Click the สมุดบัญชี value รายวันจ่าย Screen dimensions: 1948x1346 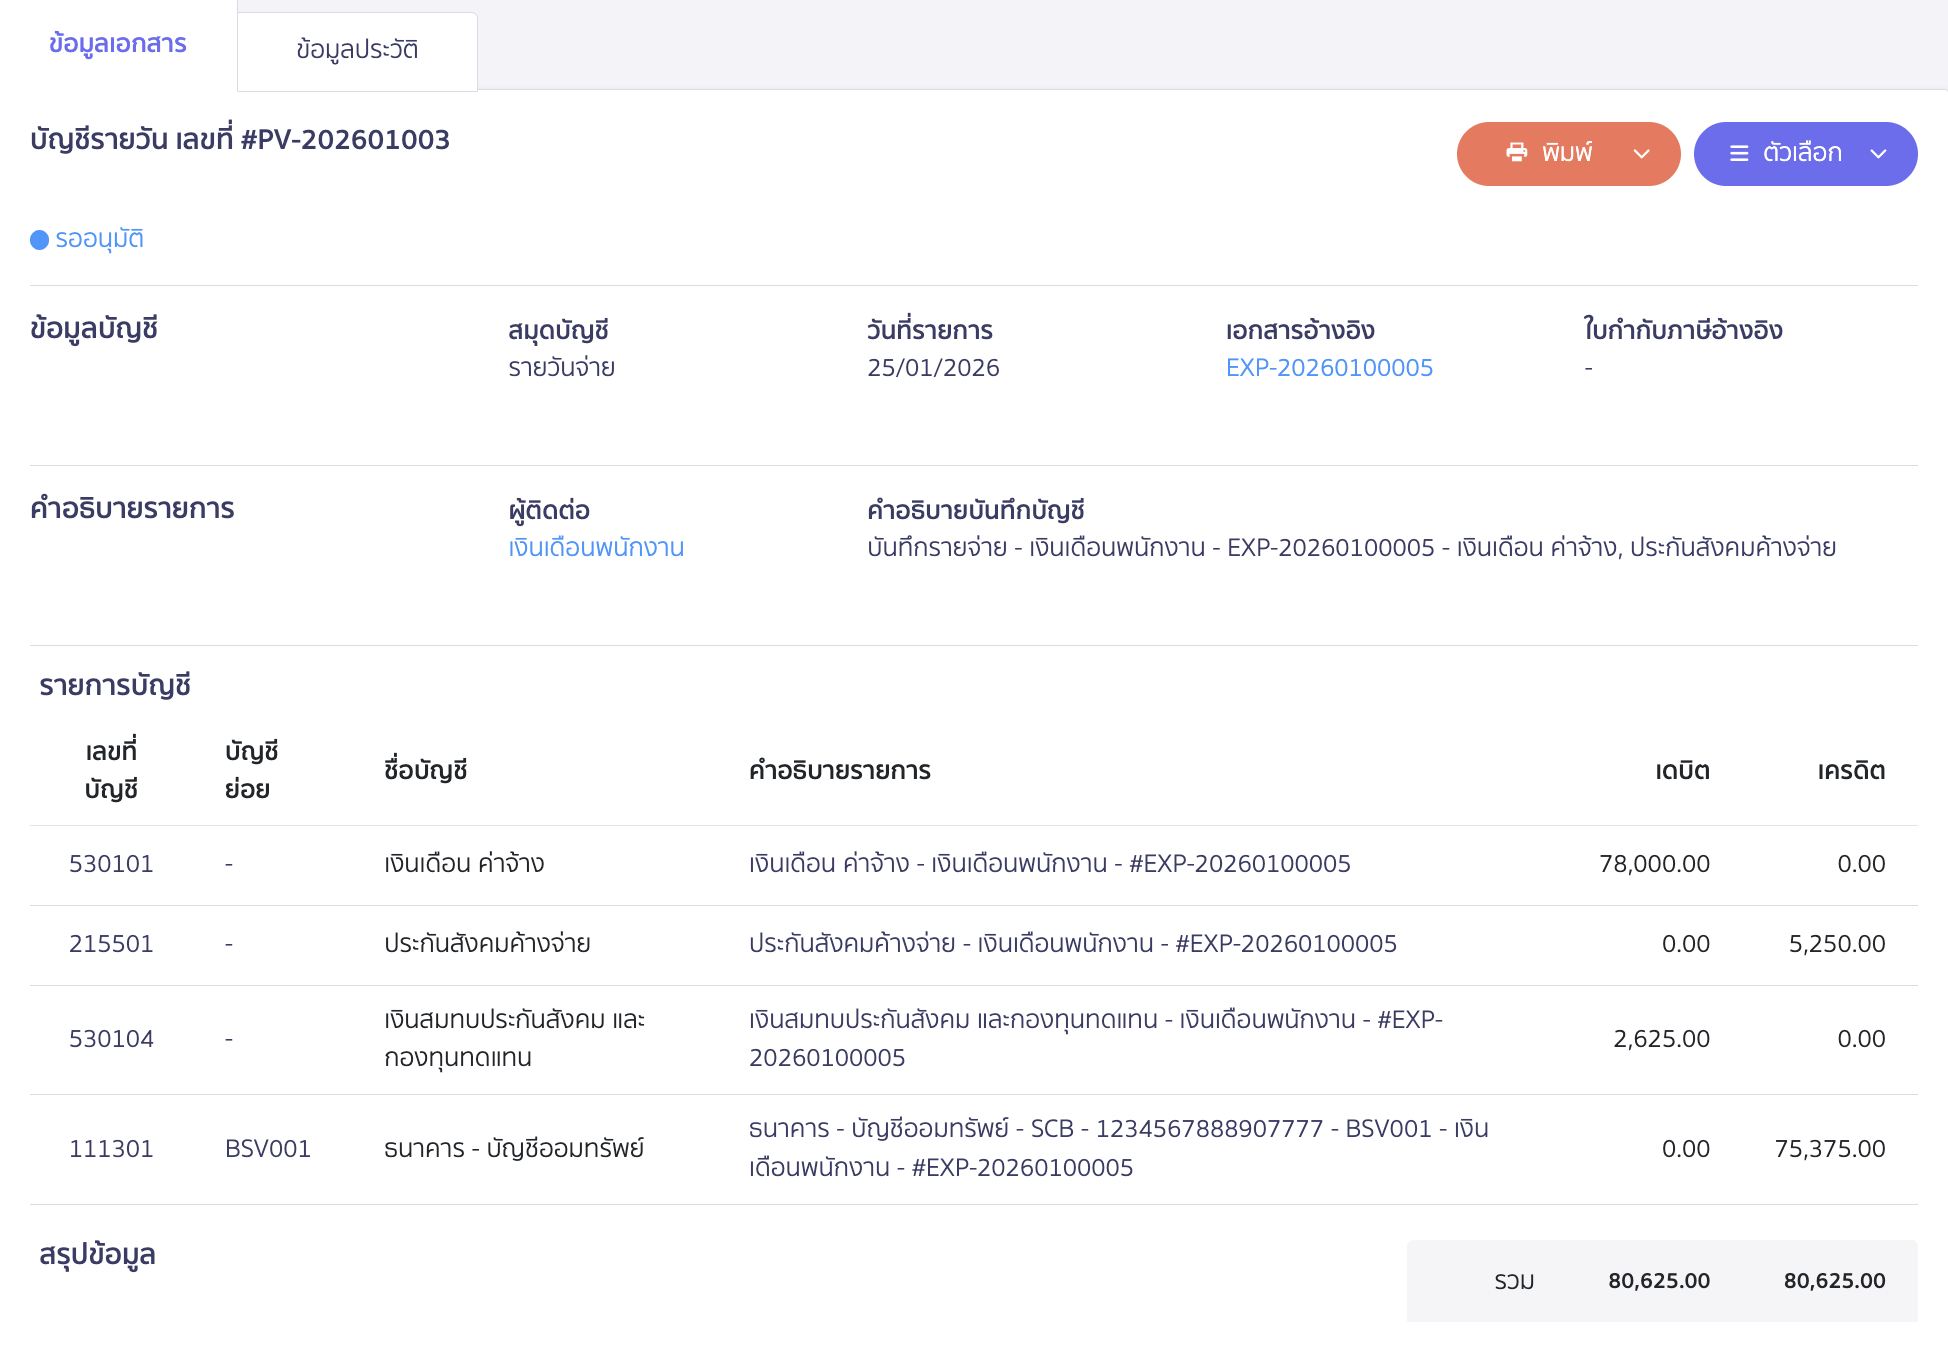[561, 367]
